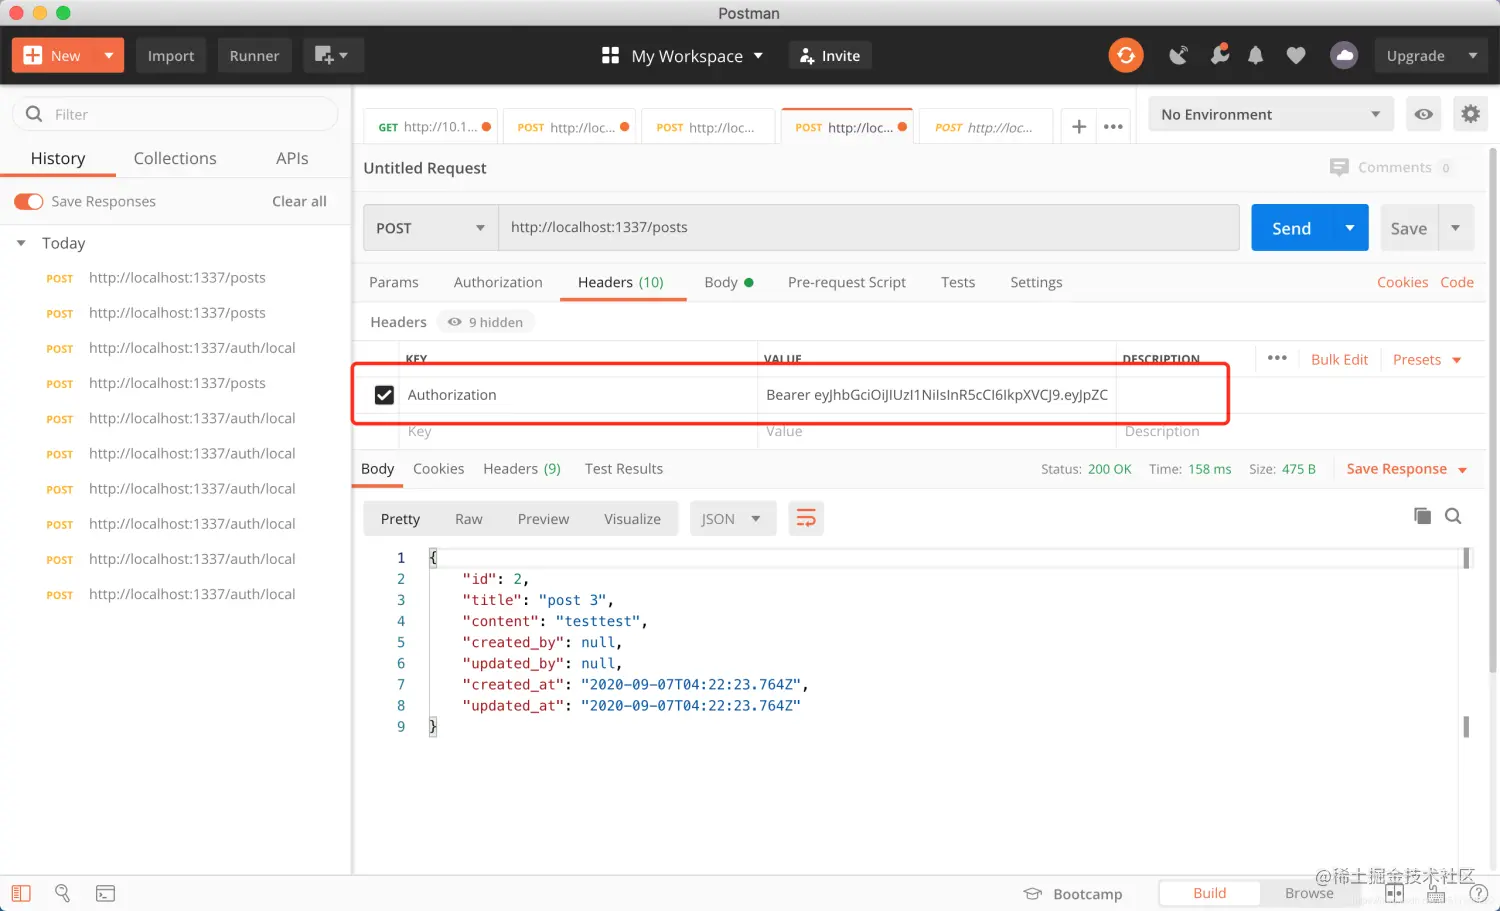Click the Invite button
This screenshot has width=1500, height=911.
click(x=831, y=56)
